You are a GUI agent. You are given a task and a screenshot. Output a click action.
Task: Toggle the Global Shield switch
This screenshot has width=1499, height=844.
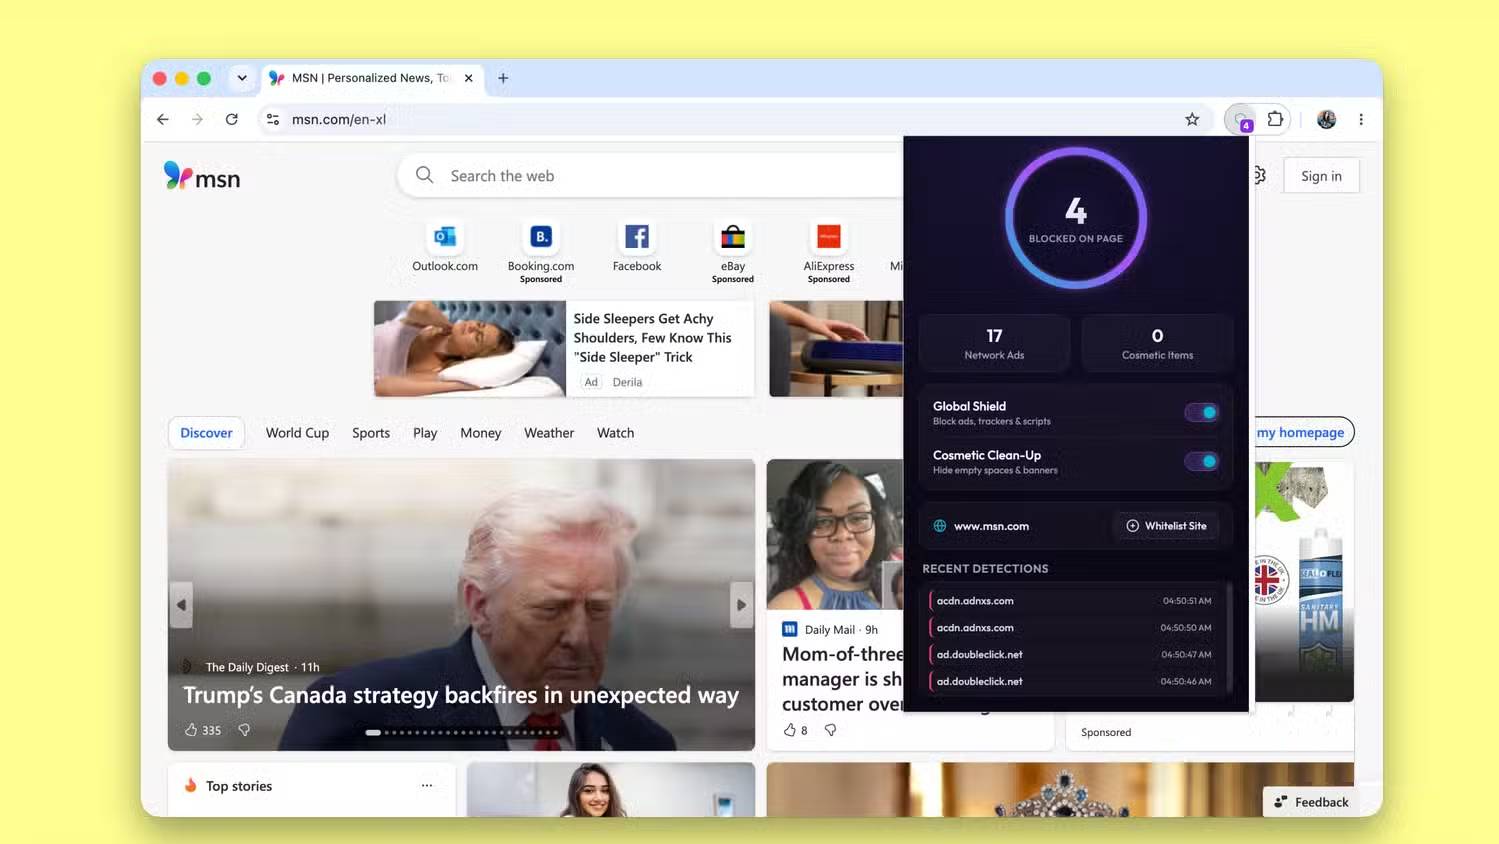click(x=1201, y=412)
